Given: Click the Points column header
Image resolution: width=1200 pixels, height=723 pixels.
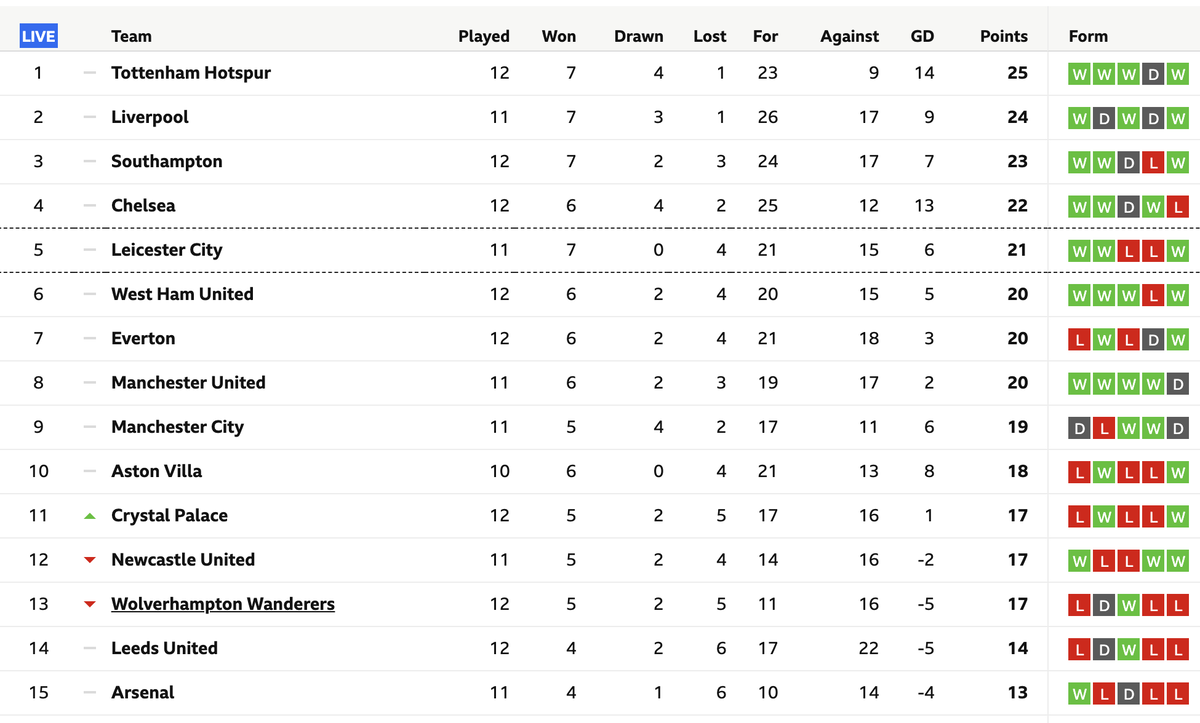Looking at the screenshot, I should click(1004, 36).
